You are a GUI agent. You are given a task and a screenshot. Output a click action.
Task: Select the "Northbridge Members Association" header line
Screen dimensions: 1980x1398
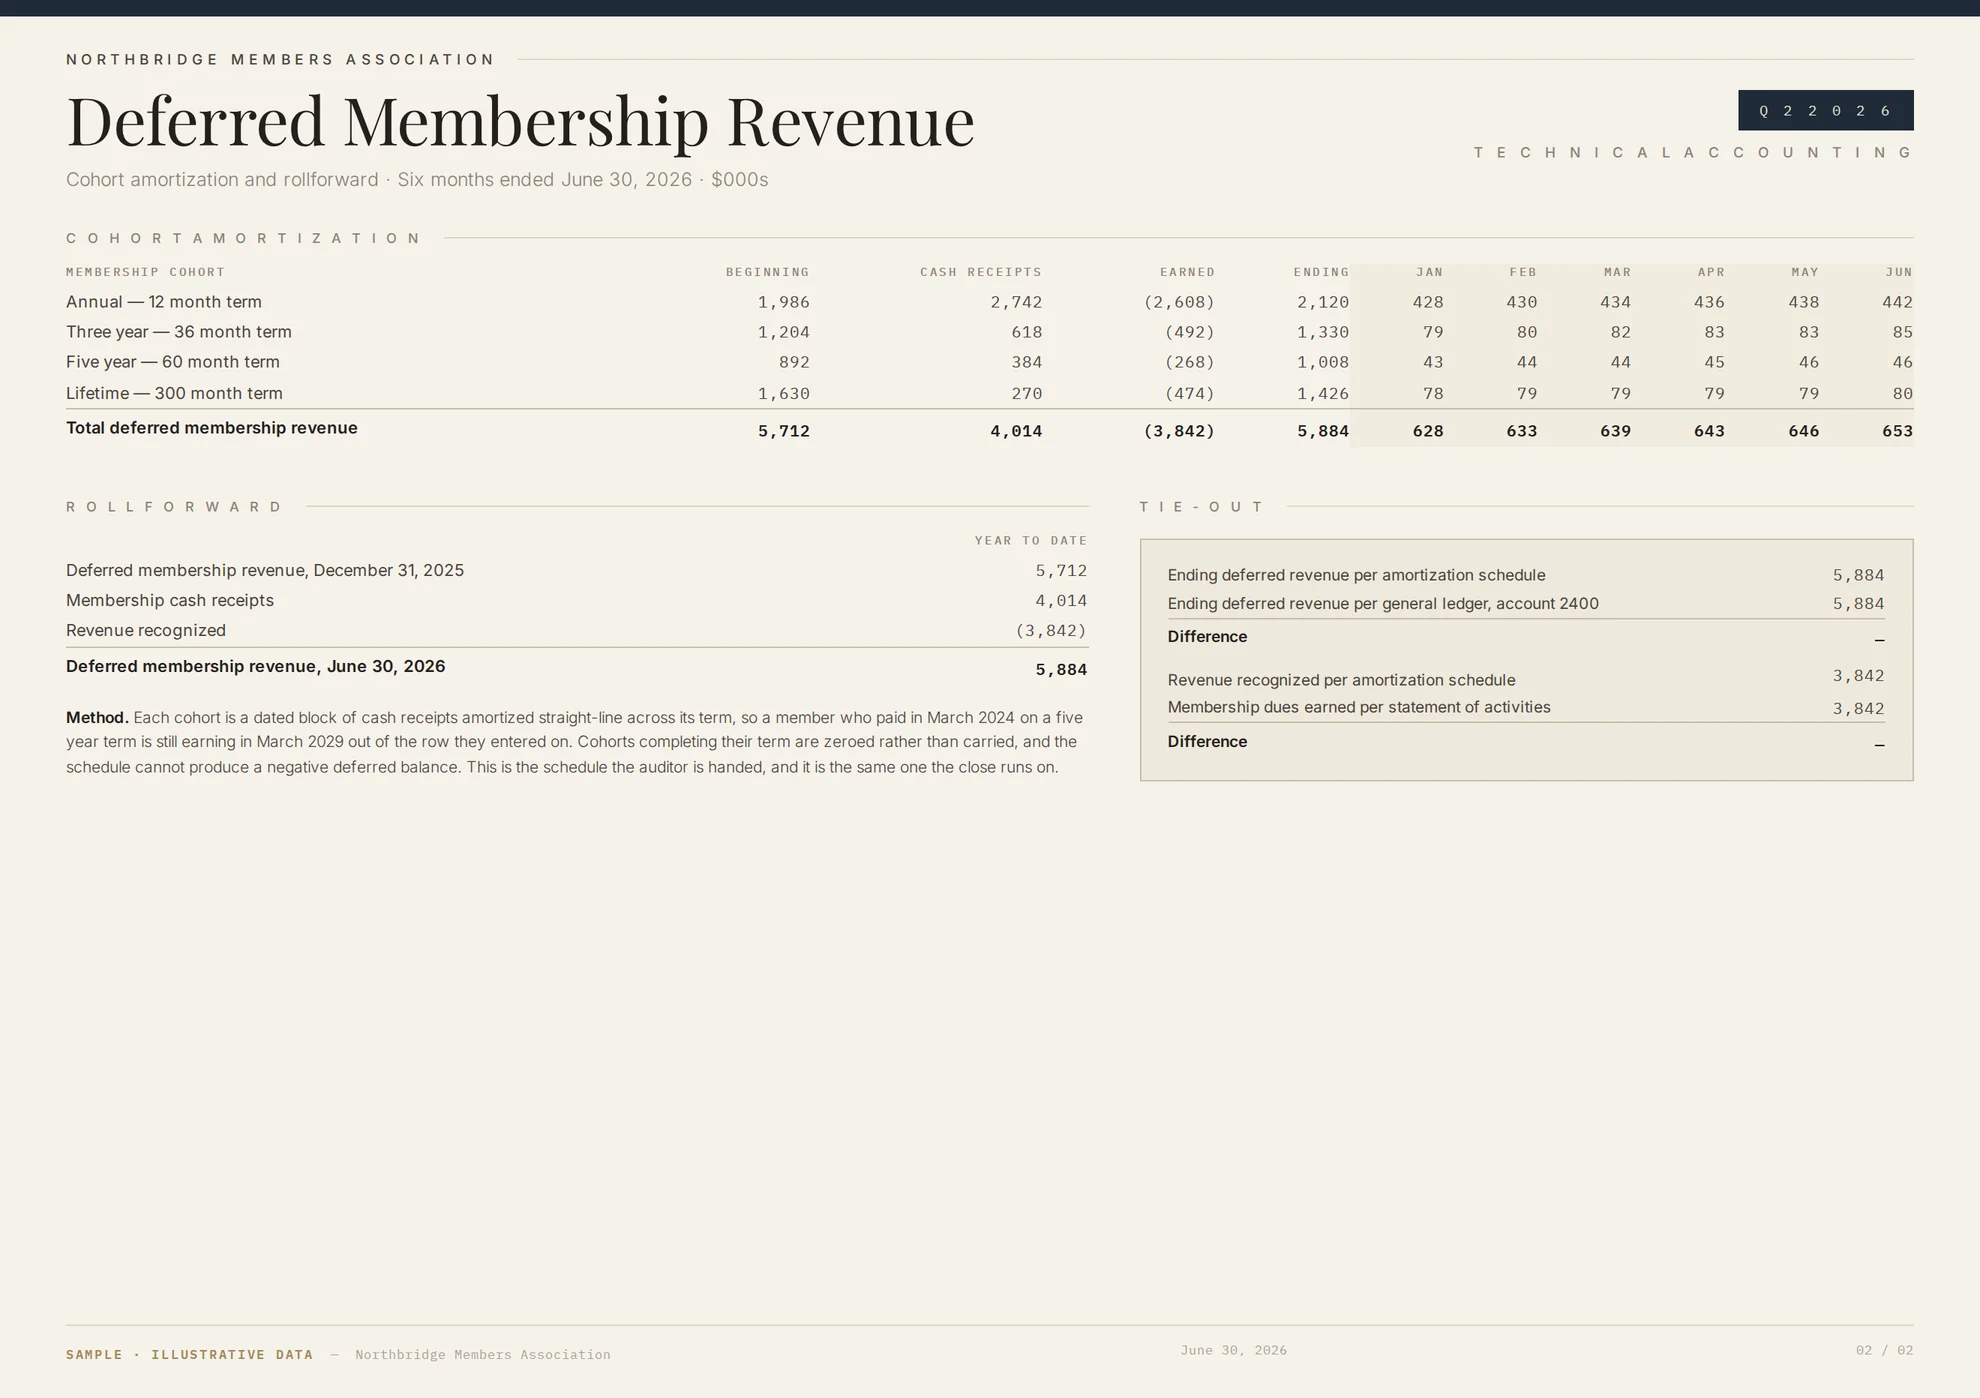(x=280, y=59)
